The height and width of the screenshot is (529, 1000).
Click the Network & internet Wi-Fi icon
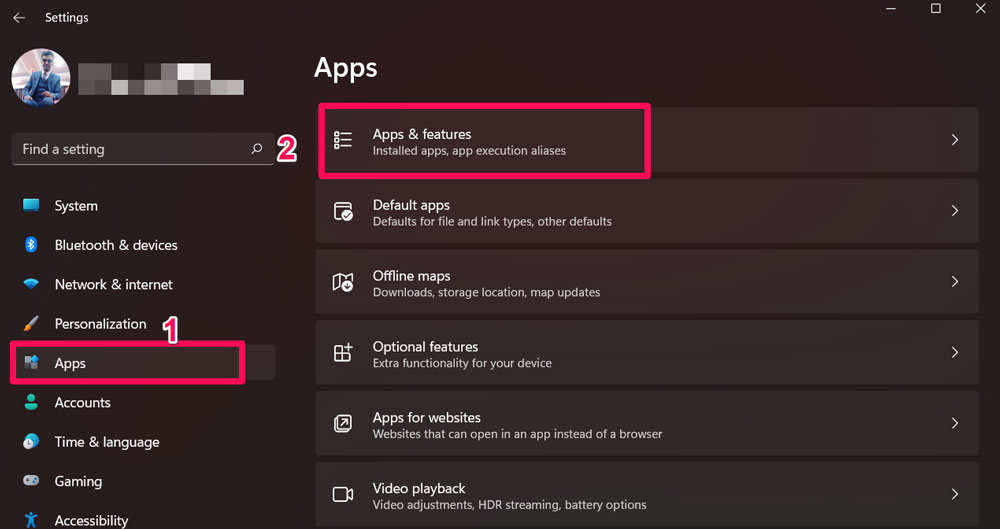(x=31, y=285)
